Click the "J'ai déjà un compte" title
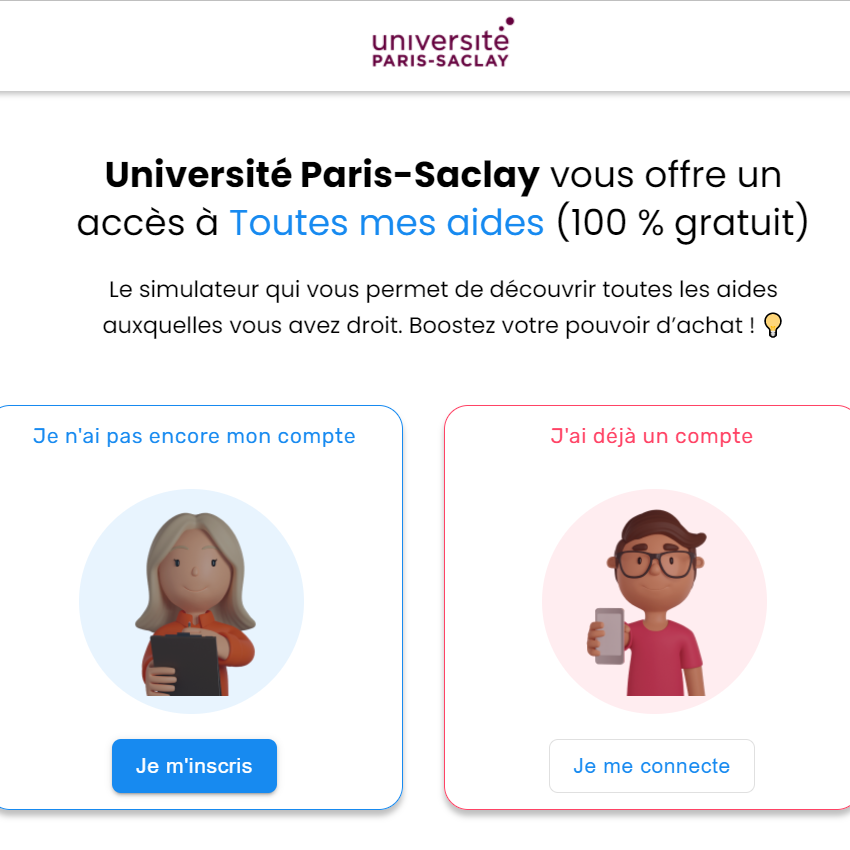Image resolution: width=850 pixels, height=850 pixels. [x=652, y=436]
